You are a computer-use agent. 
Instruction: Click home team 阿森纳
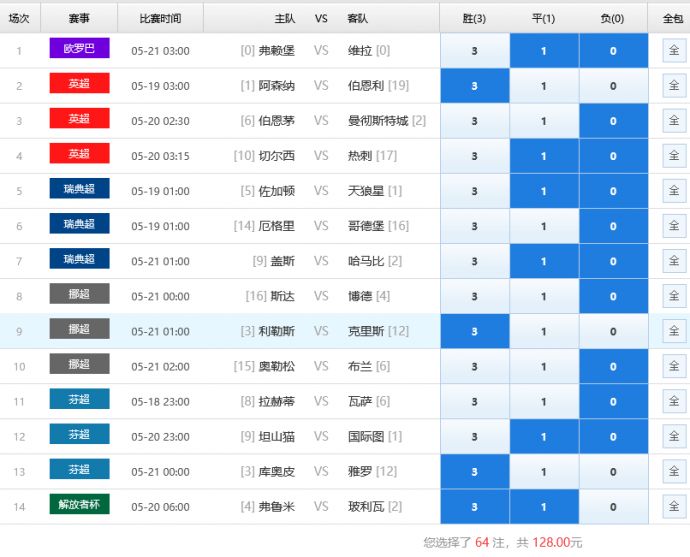click(276, 86)
